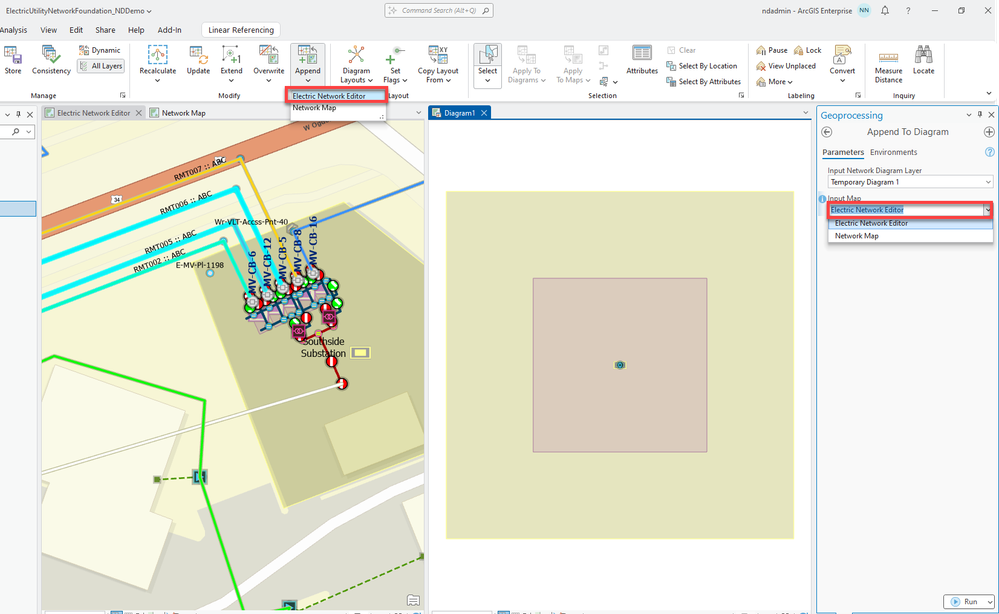This screenshot has height=614, width=999.
Task: Open the Run button dropdown arrow
Action: coord(989,601)
